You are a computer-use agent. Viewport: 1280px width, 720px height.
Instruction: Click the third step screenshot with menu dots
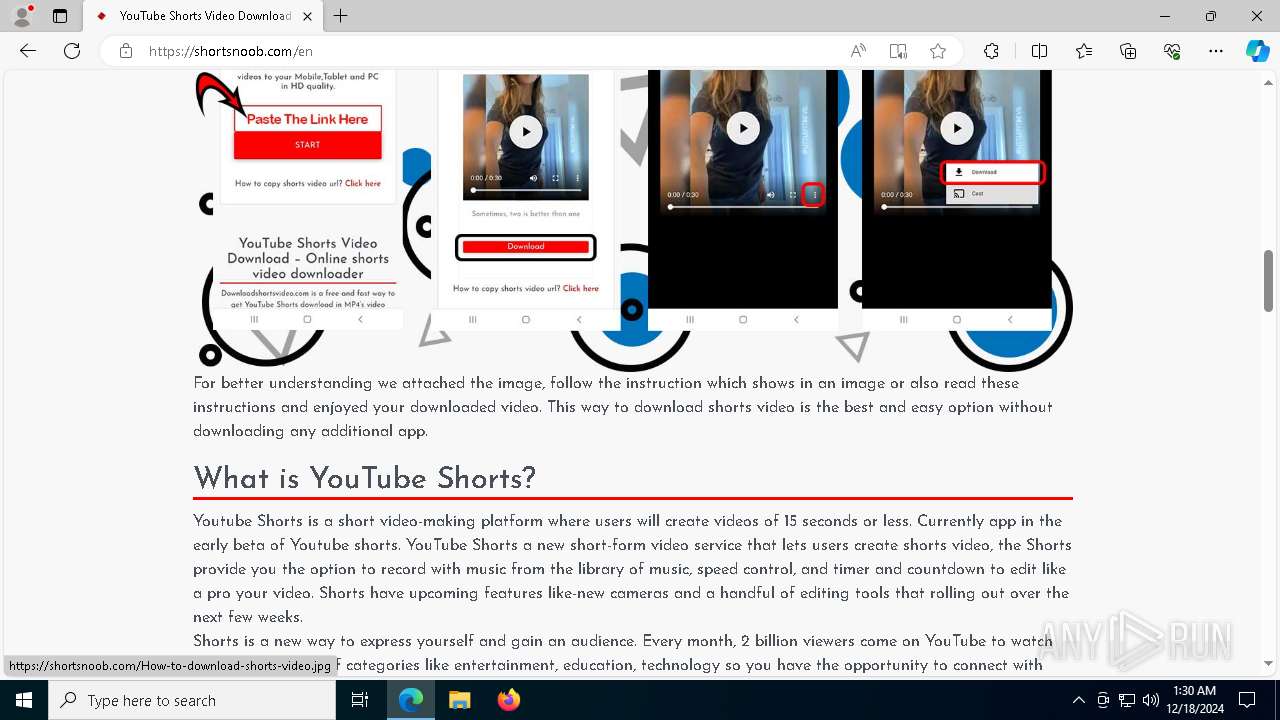coord(743,200)
